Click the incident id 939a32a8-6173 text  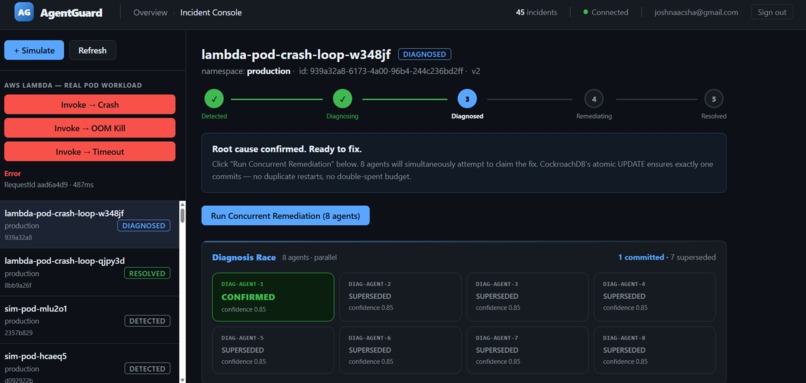[x=380, y=71]
